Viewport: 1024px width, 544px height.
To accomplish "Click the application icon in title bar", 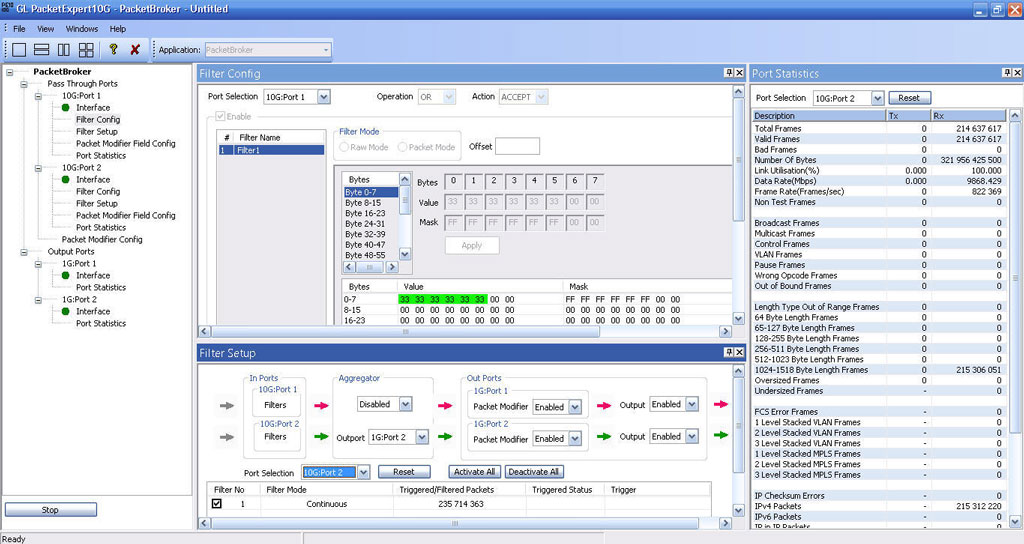I will (x=7, y=8).
